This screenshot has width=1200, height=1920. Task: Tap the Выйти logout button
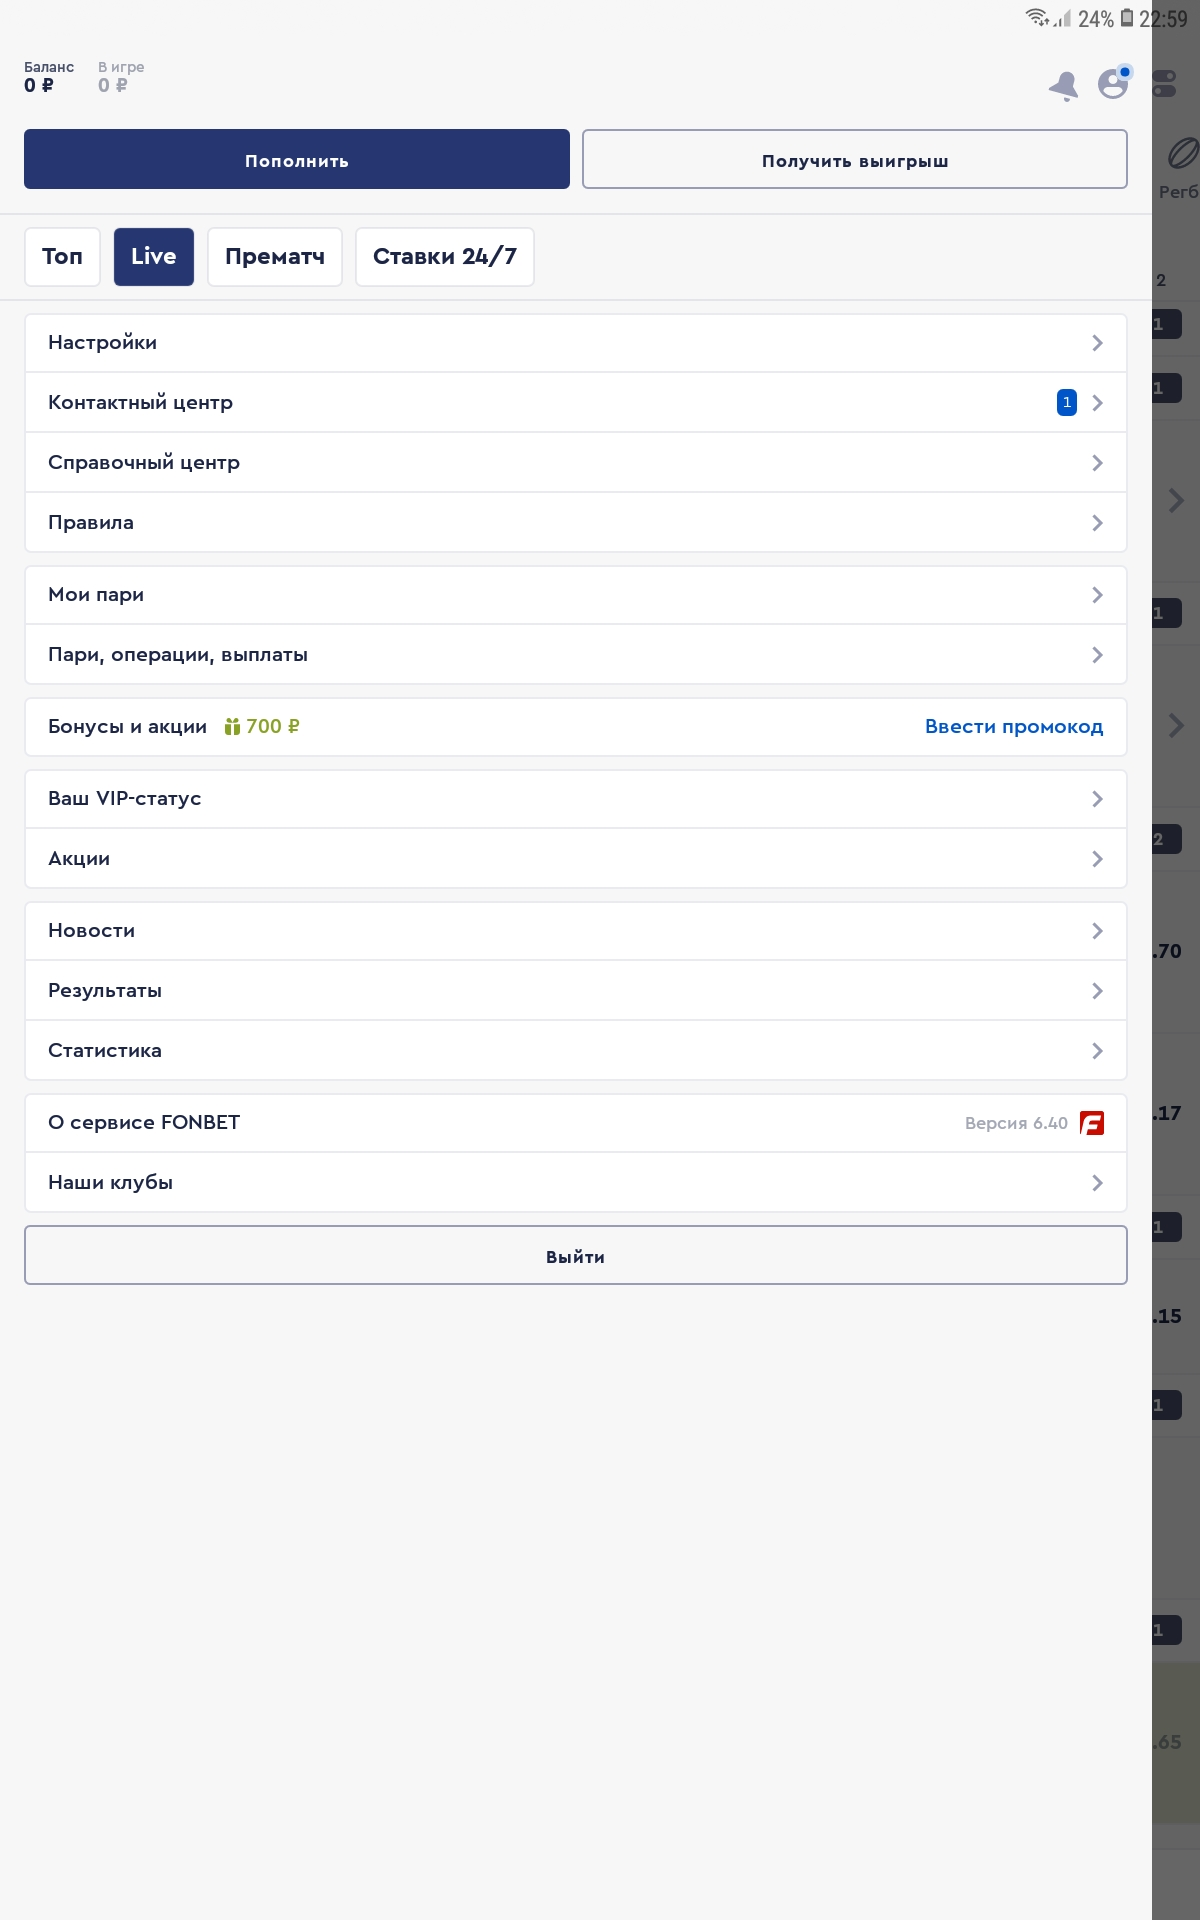[x=576, y=1255]
